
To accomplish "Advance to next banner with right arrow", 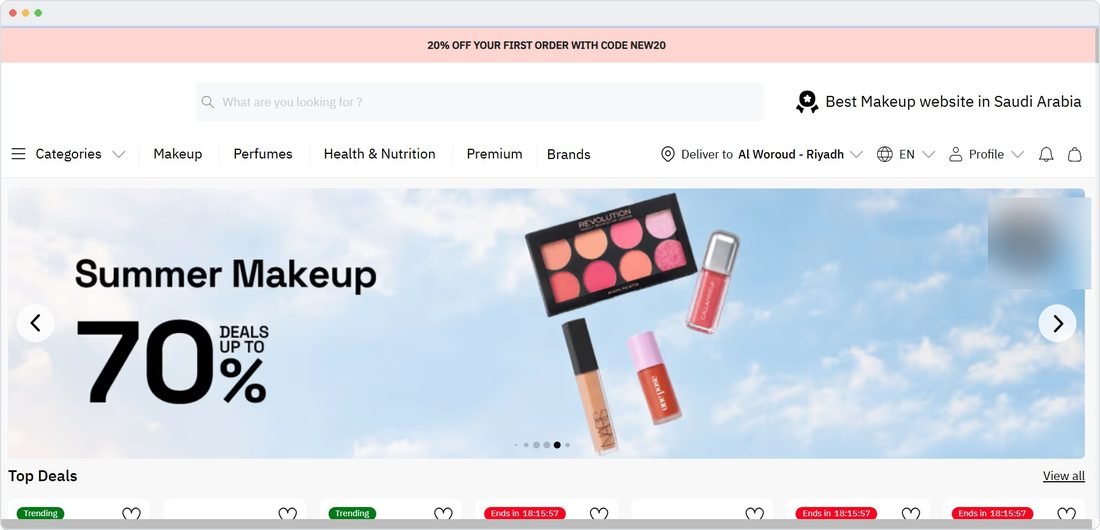I will point(1057,324).
